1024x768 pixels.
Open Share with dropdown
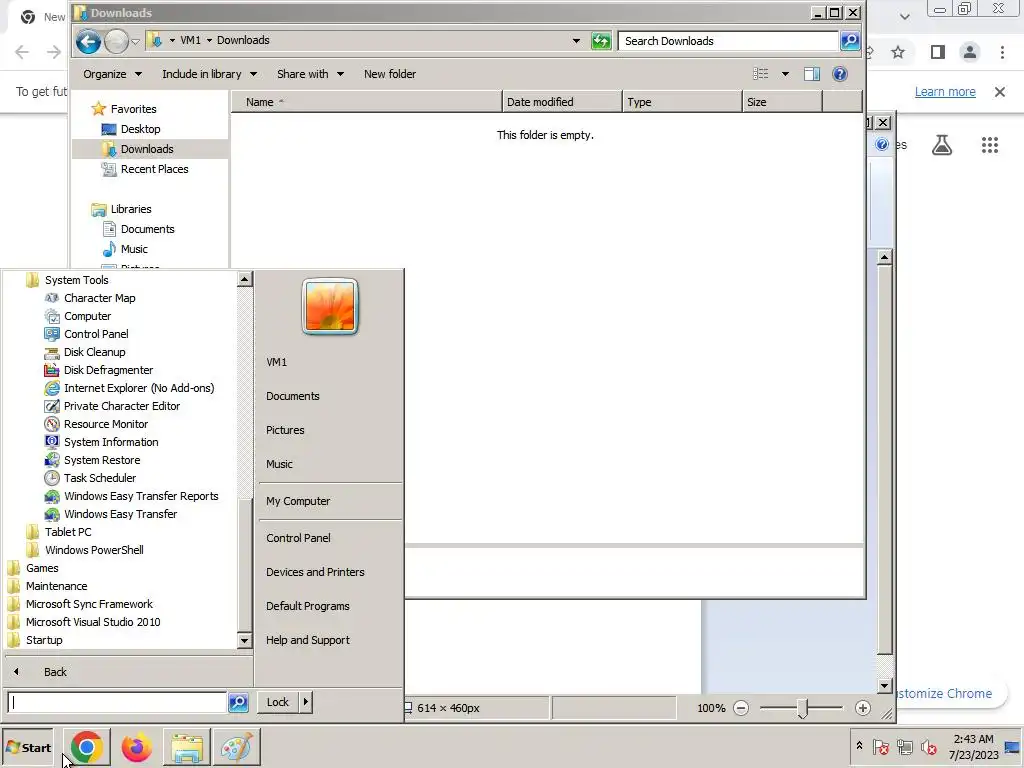[310, 74]
